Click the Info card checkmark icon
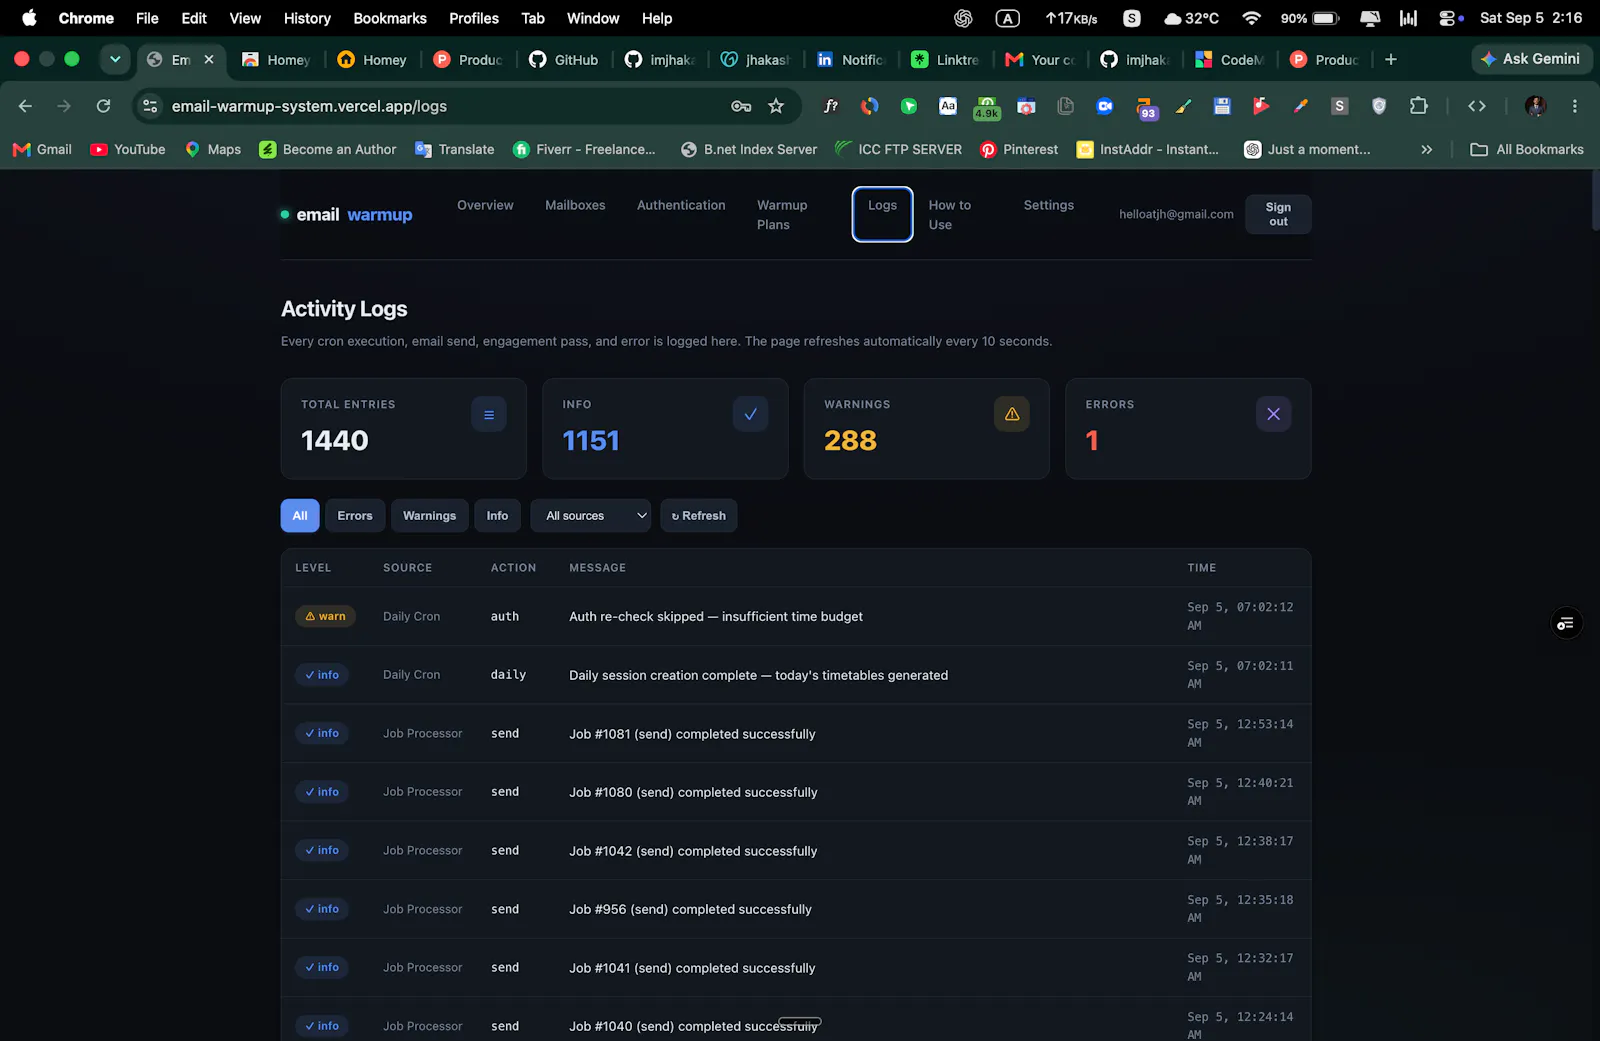The width and height of the screenshot is (1600, 1041). (x=750, y=414)
